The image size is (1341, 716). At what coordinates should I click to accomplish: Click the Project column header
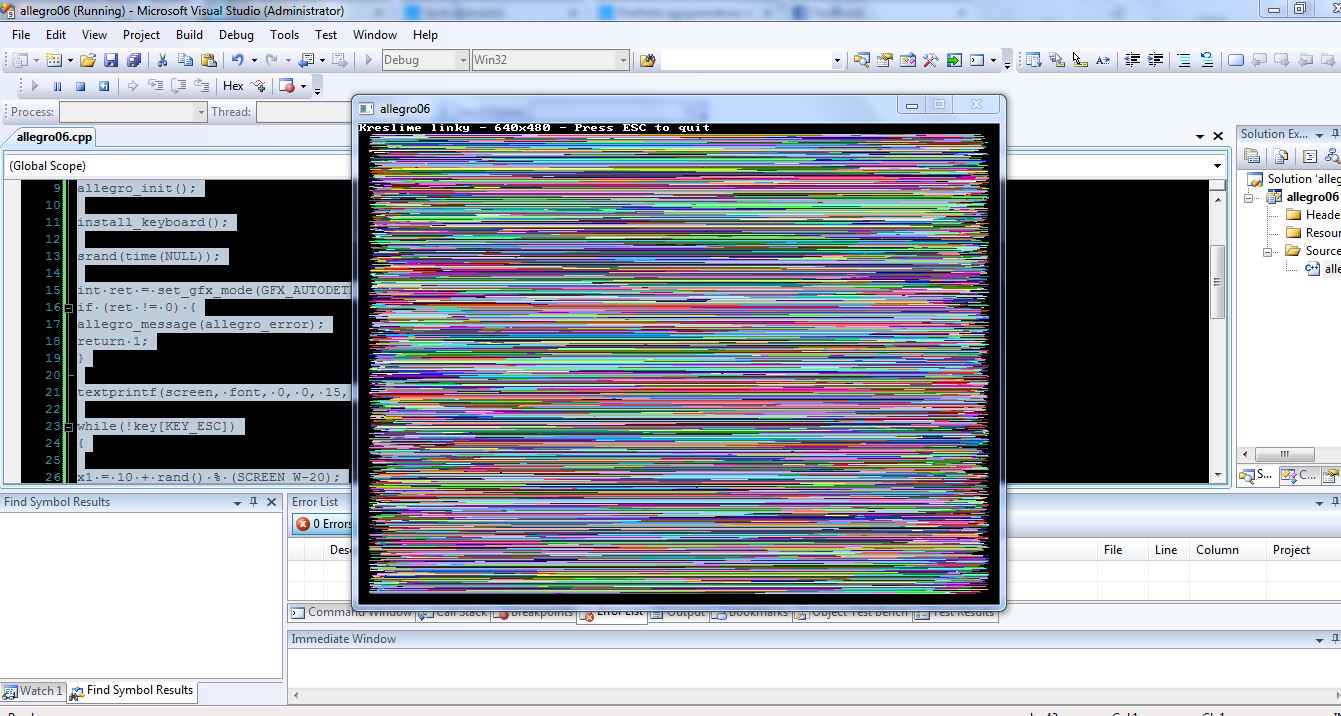tap(1291, 550)
